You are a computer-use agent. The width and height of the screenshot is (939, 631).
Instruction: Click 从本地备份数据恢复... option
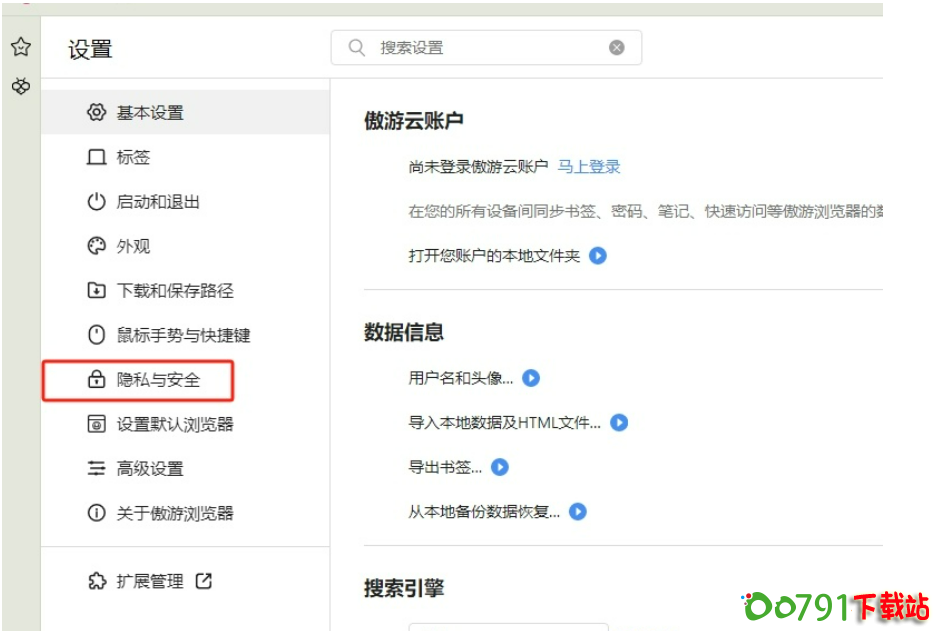(x=484, y=511)
